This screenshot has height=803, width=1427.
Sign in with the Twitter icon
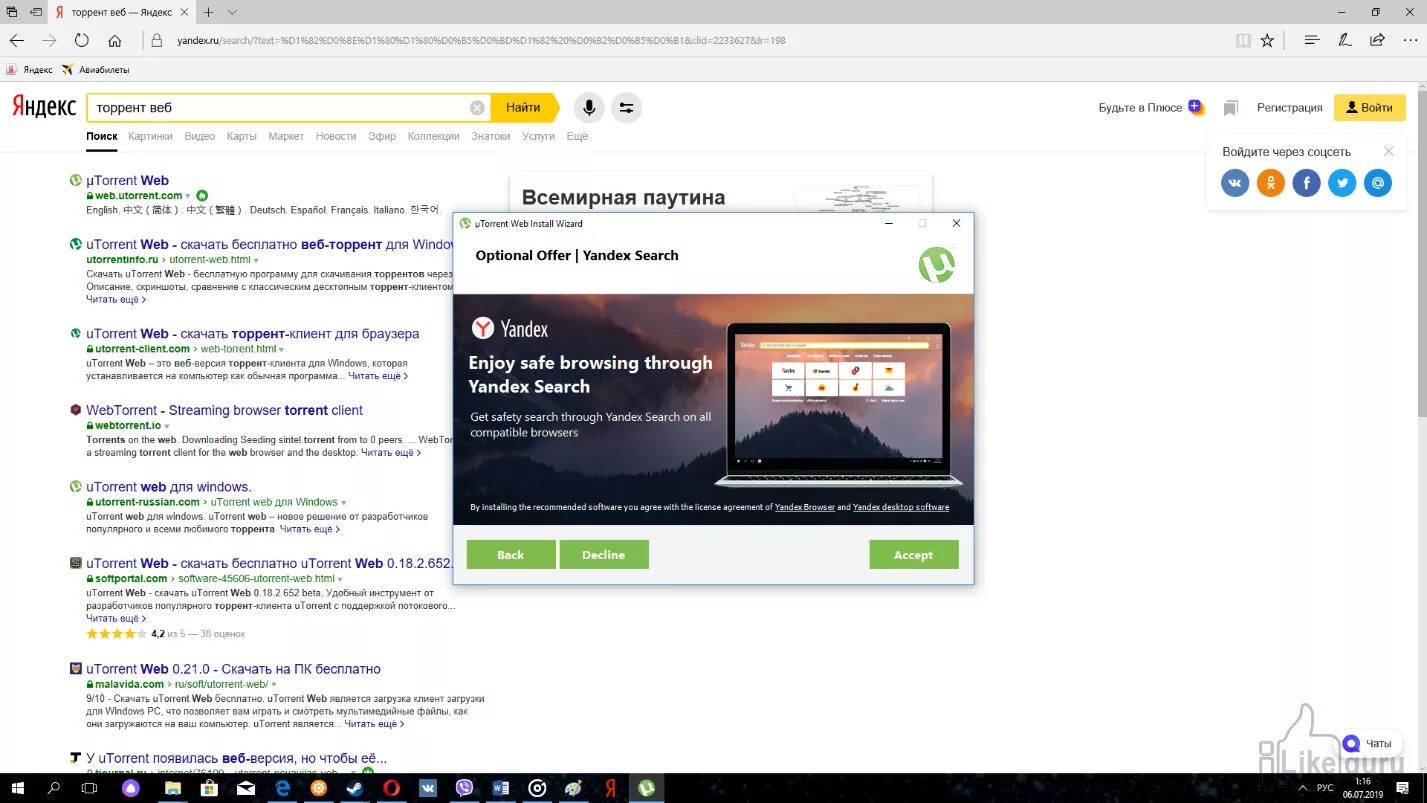[x=1342, y=183]
